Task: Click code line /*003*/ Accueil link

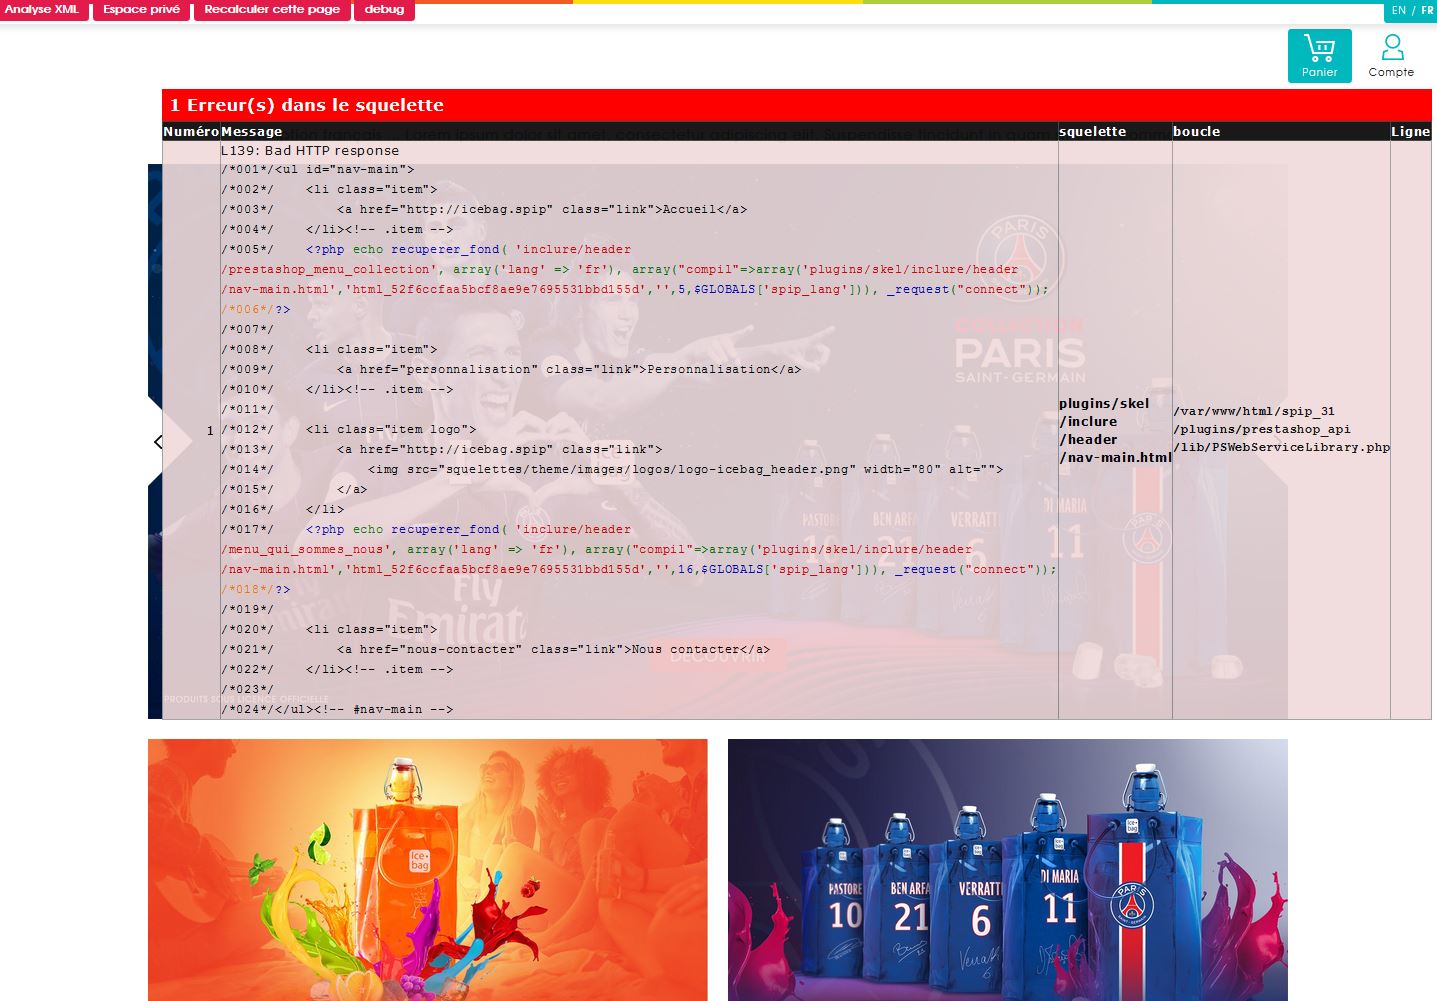Action: tap(484, 209)
